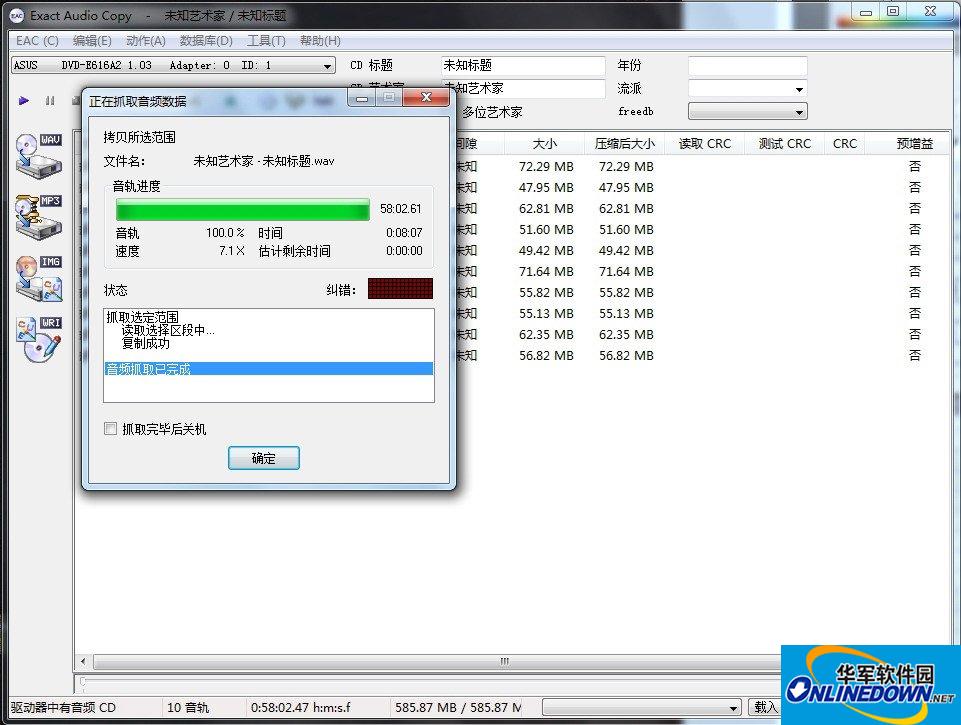The height and width of the screenshot is (725, 961).
Task: Click the 年份 year input field
Action: pos(747,66)
